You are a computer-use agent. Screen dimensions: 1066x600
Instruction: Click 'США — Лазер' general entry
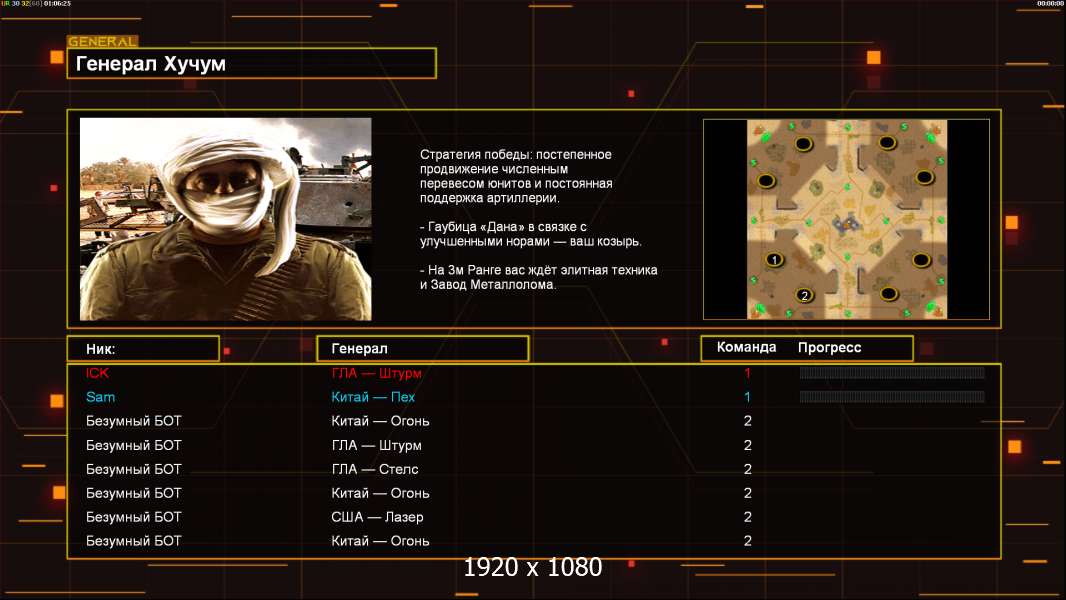tap(377, 517)
